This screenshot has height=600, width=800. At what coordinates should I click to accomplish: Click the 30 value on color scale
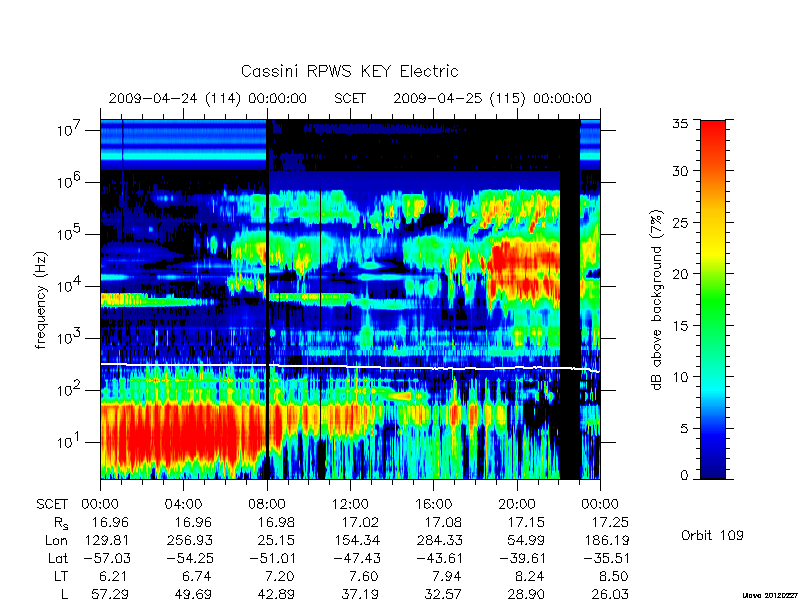680,171
